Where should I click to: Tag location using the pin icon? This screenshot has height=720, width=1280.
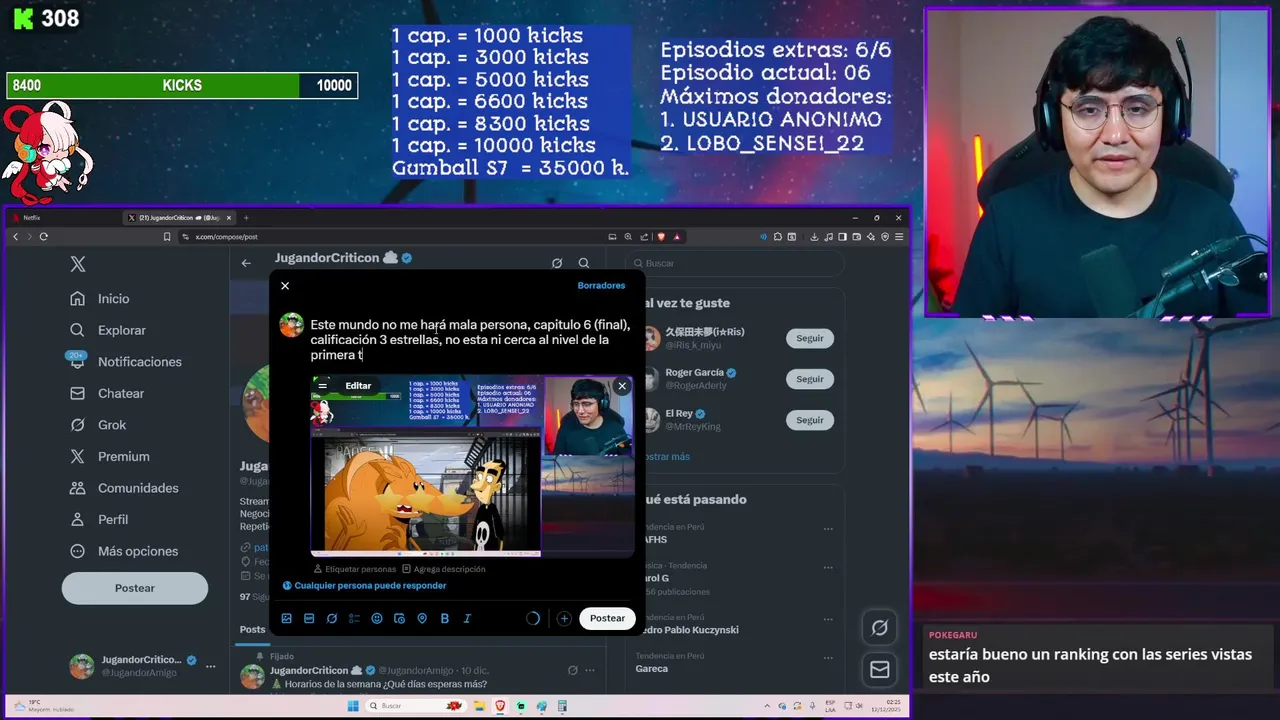[422, 619]
